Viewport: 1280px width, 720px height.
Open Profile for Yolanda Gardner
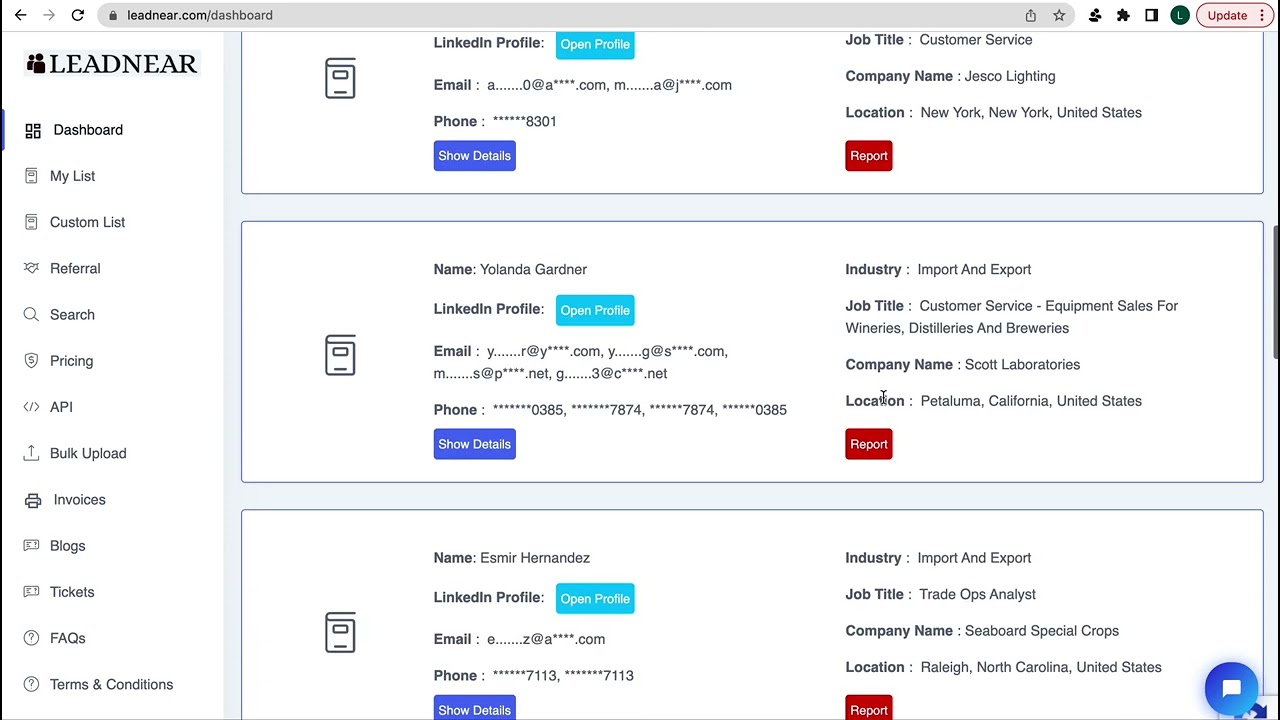(595, 310)
